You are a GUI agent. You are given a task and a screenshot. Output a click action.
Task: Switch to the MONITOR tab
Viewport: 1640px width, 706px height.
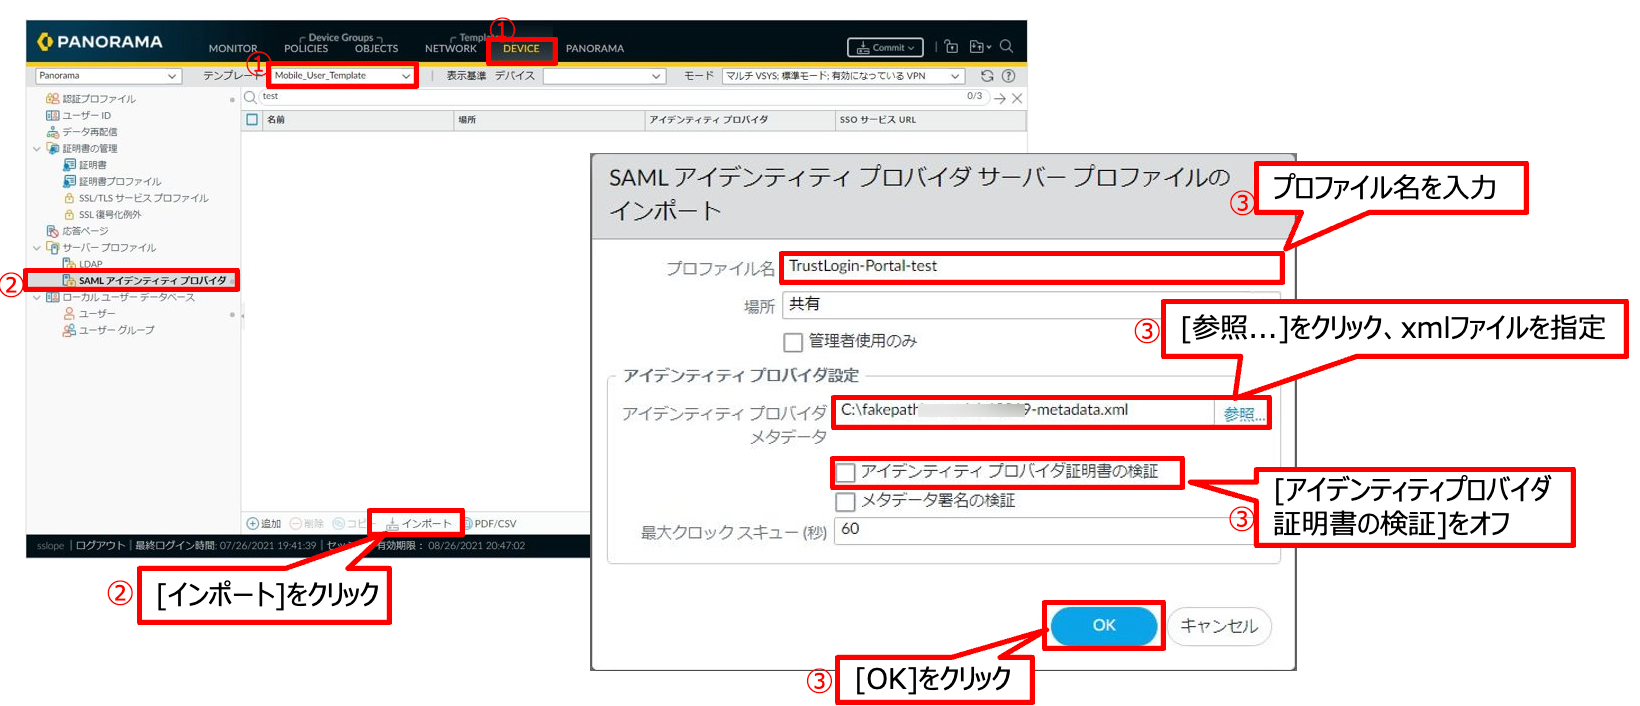pyautogui.click(x=233, y=48)
